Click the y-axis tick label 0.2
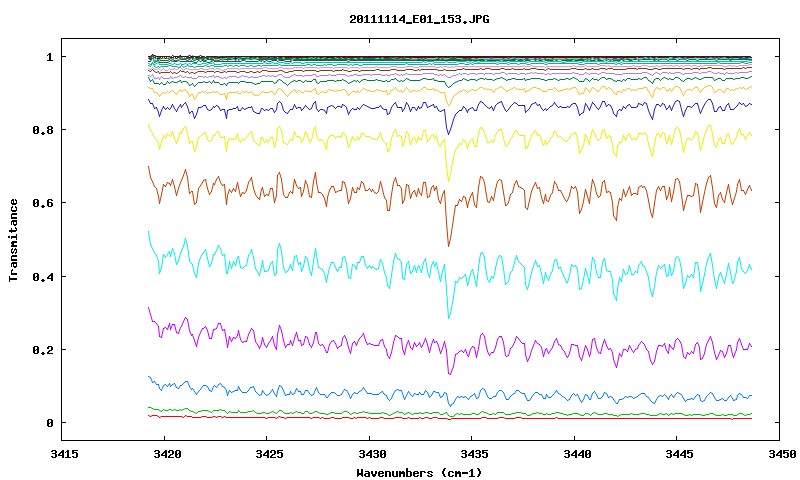Screen dimensions: 800x480 [43, 350]
